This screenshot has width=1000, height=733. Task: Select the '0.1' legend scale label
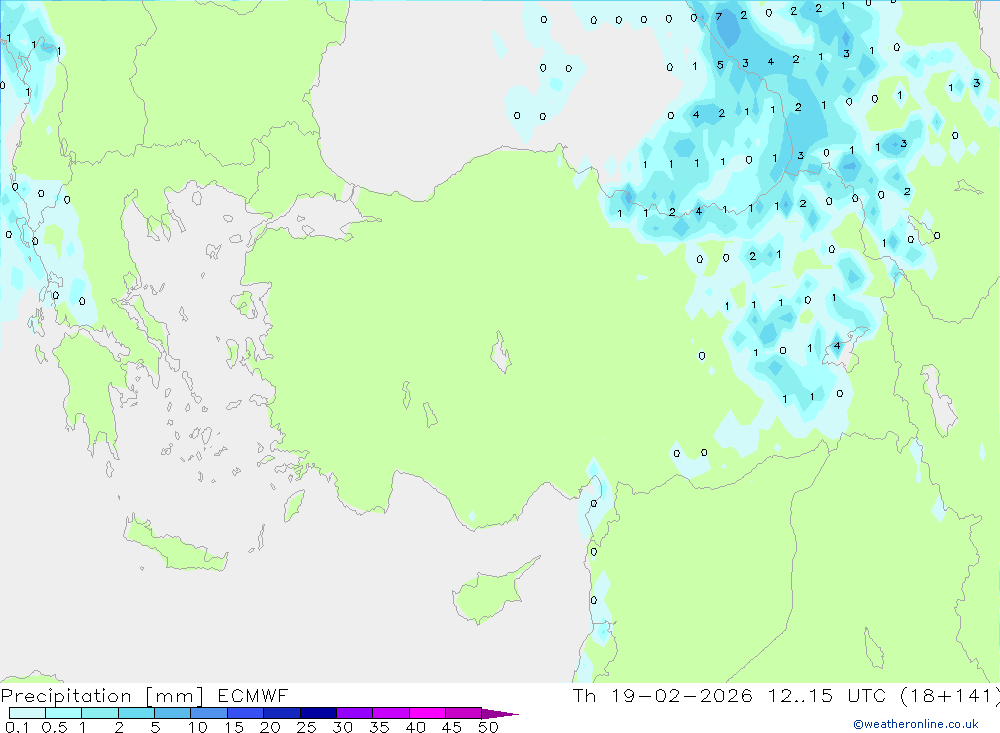pos(17,727)
